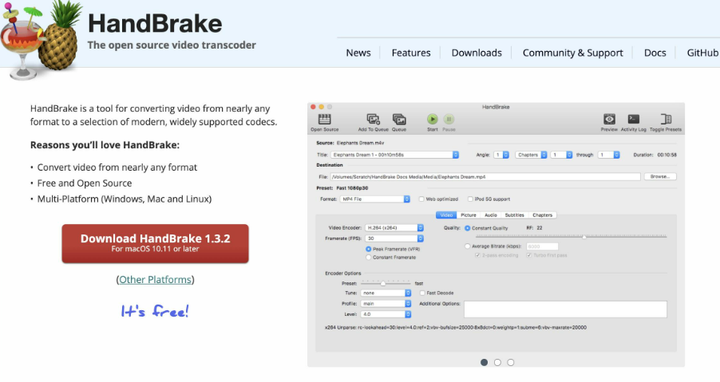720x382 pixels.
Task: Open the Level dropdown set to 4.0
Action: tap(386, 314)
